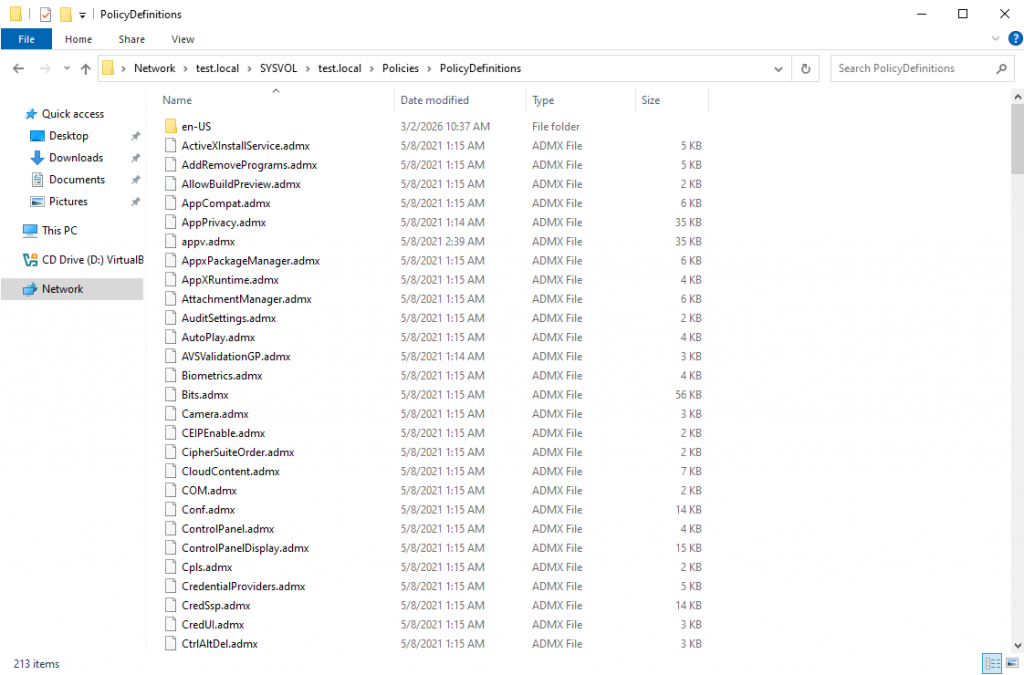1024x675 pixels.
Task: Switch to the View ribbon tab
Action: click(x=183, y=39)
